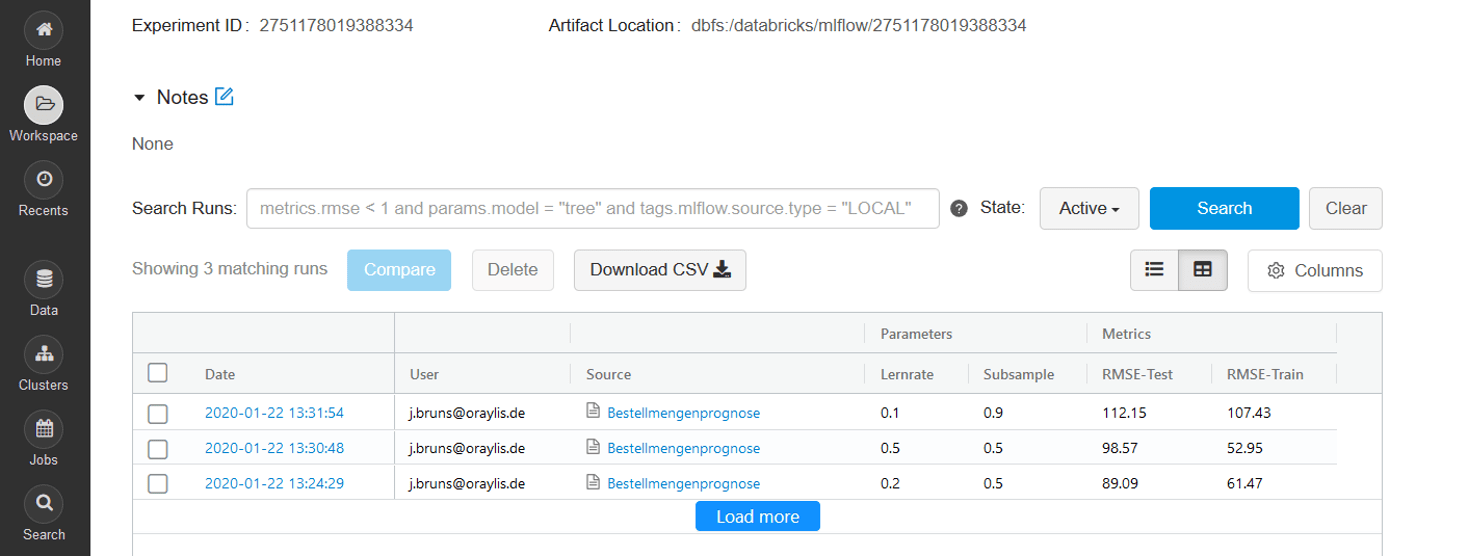Open the Jobs calendar icon

coord(43,430)
